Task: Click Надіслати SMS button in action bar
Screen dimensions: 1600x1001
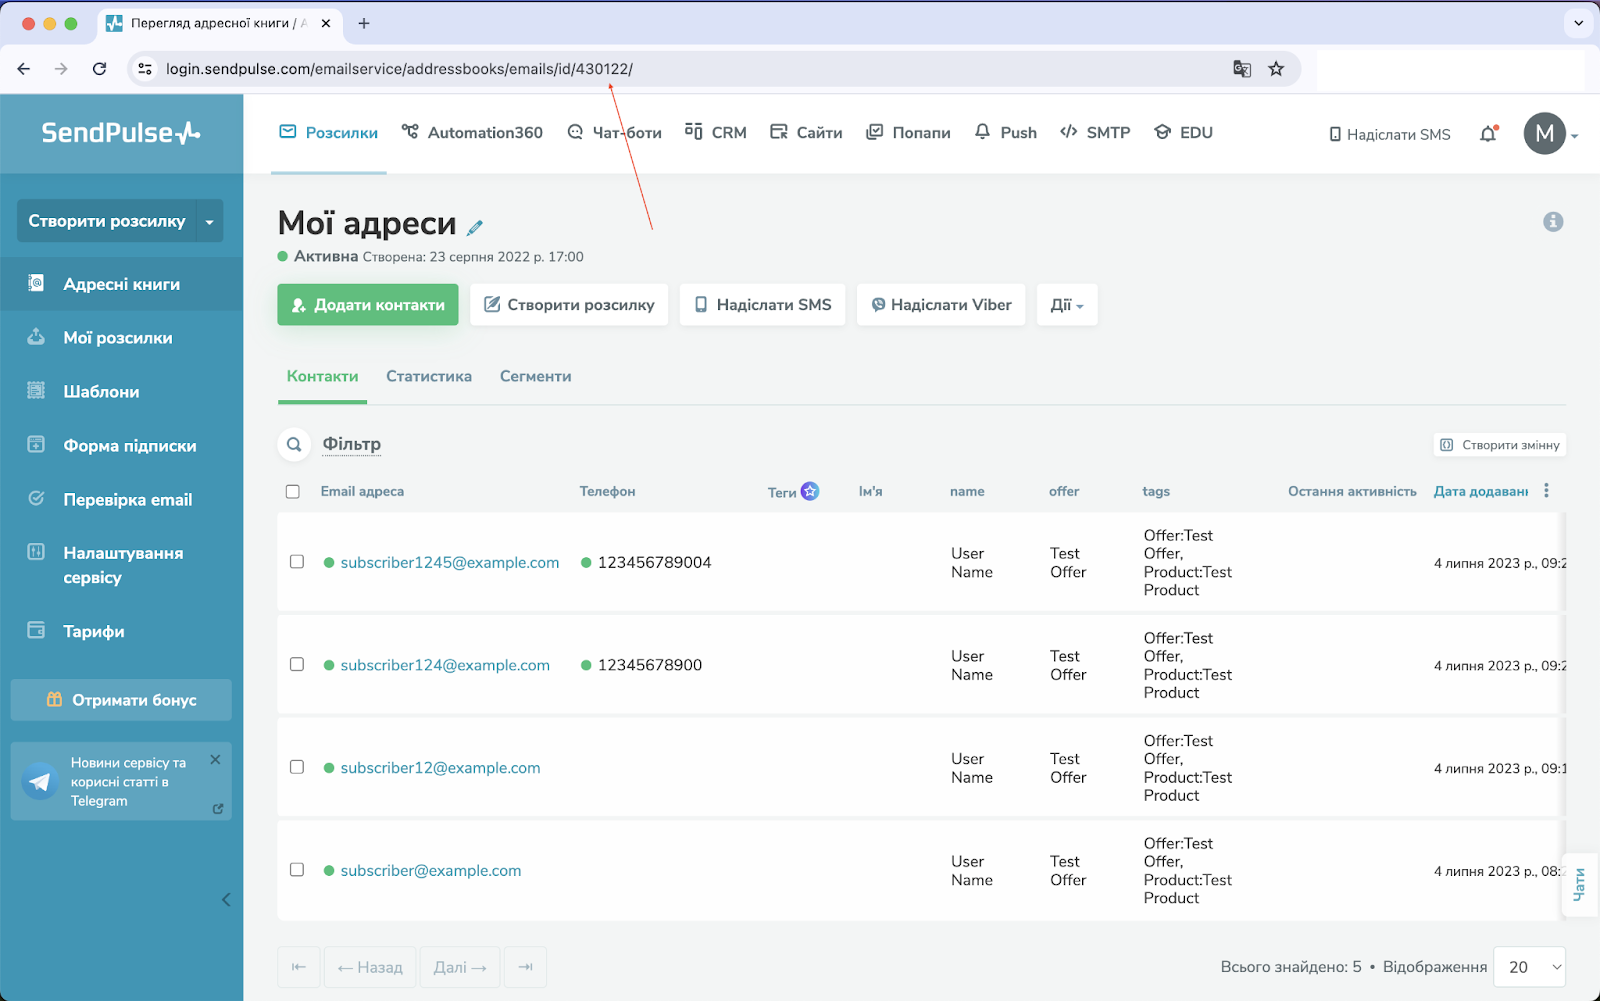Action: [x=763, y=305]
